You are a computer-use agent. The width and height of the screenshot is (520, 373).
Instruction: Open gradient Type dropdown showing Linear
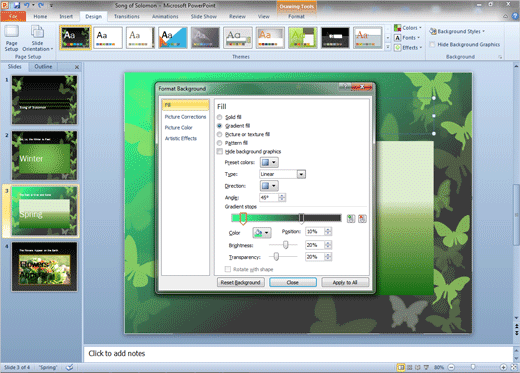point(301,174)
